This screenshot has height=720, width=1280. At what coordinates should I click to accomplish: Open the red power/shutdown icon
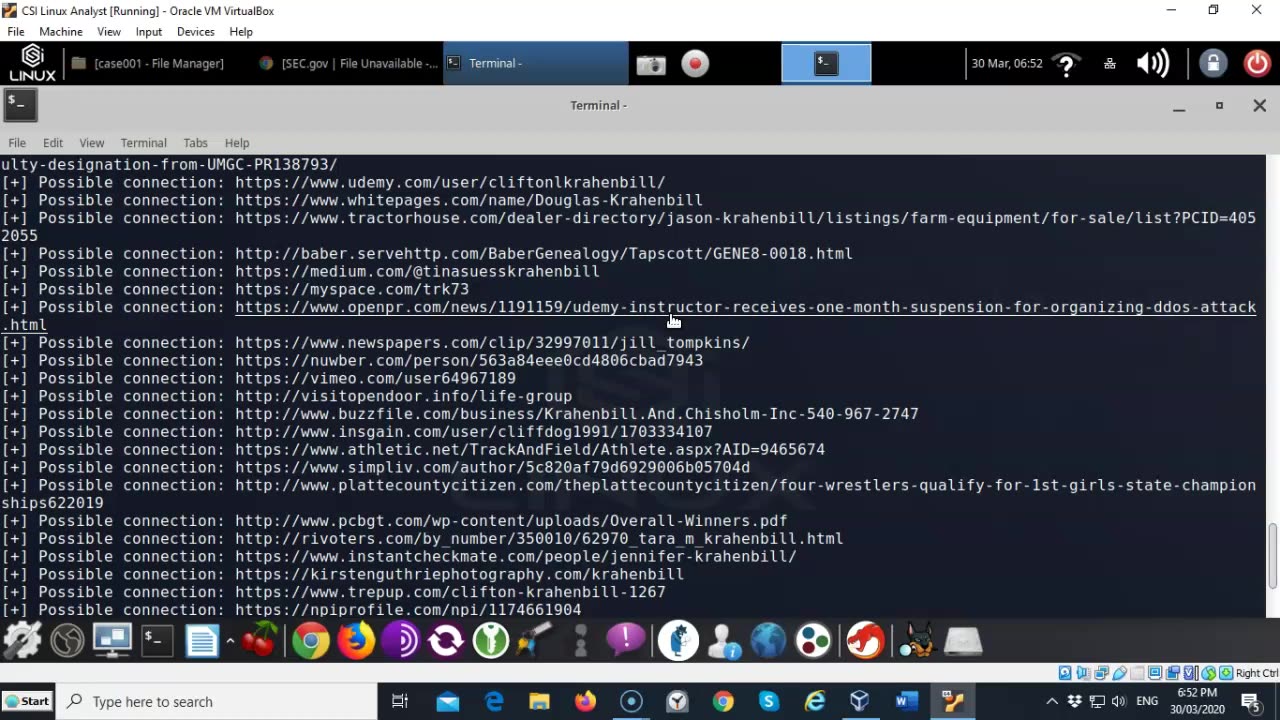coord(1257,64)
